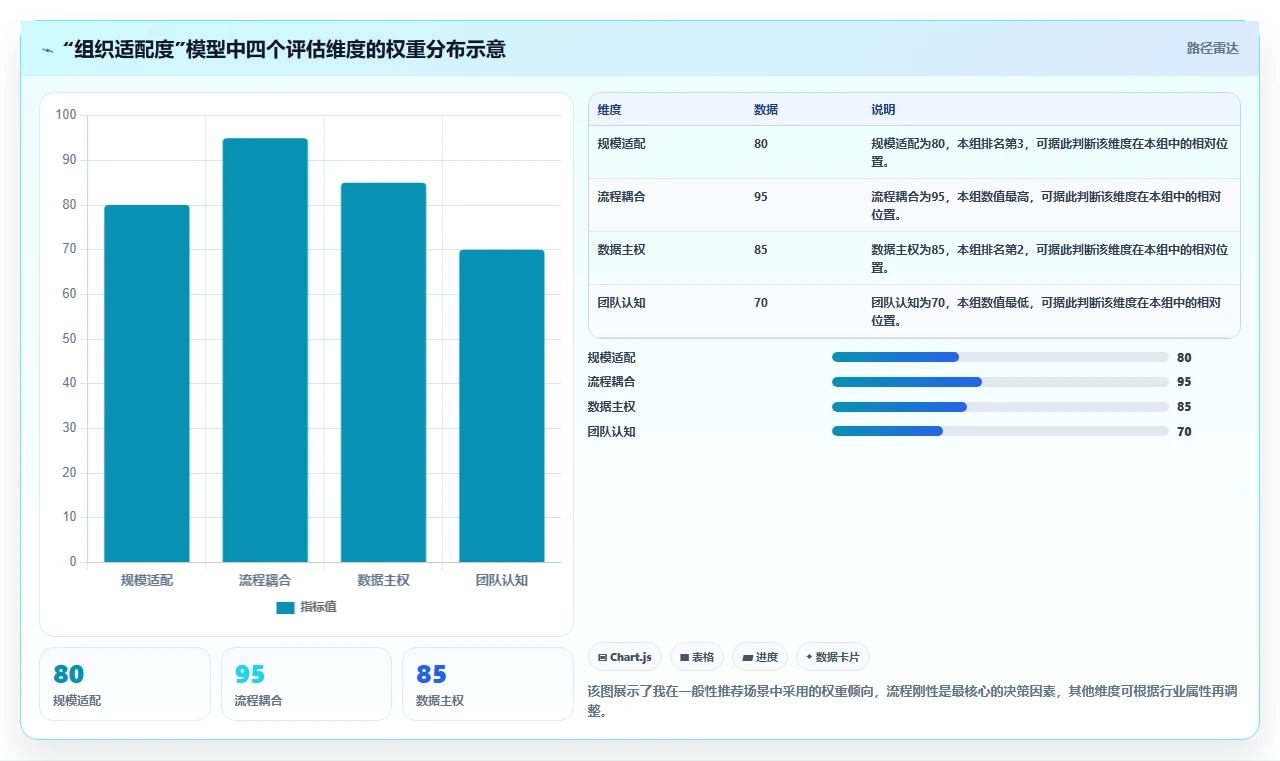Click 团队认知 progress bar showing 70
This screenshot has height=761, width=1280.
point(1000,431)
